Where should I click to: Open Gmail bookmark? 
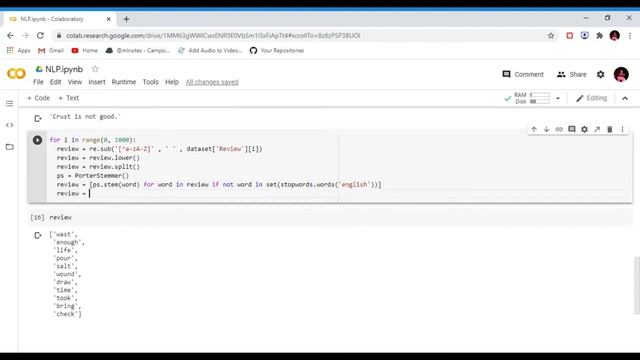click(x=51, y=51)
